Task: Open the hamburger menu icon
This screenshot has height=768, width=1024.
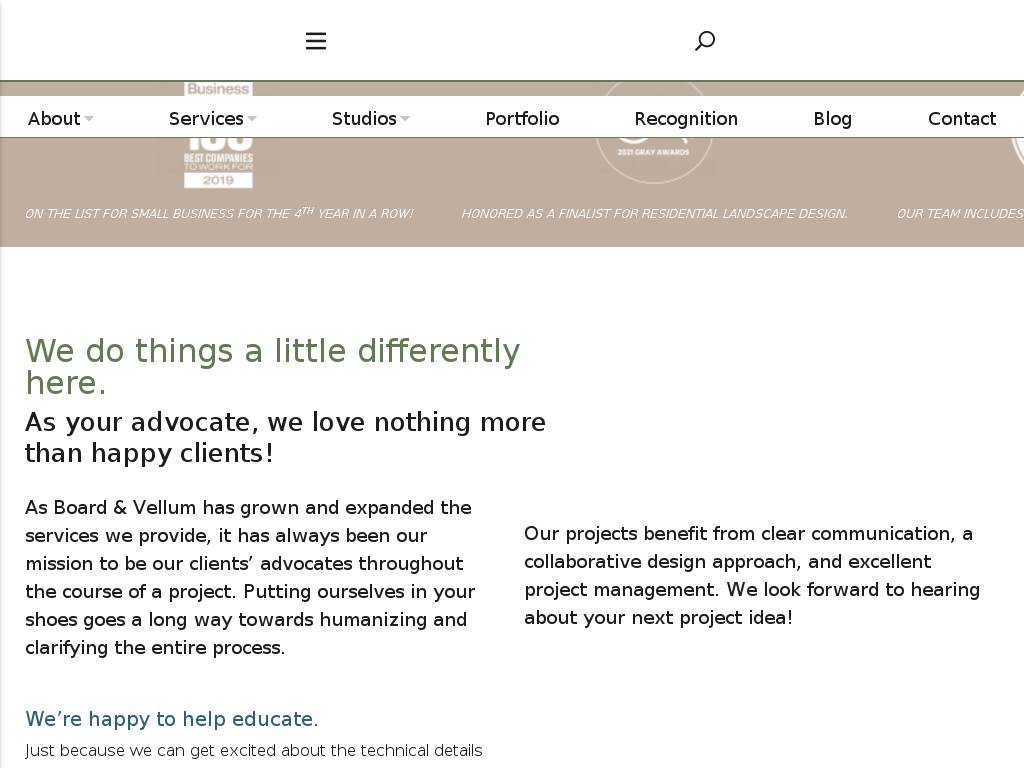Action: coord(316,41)
